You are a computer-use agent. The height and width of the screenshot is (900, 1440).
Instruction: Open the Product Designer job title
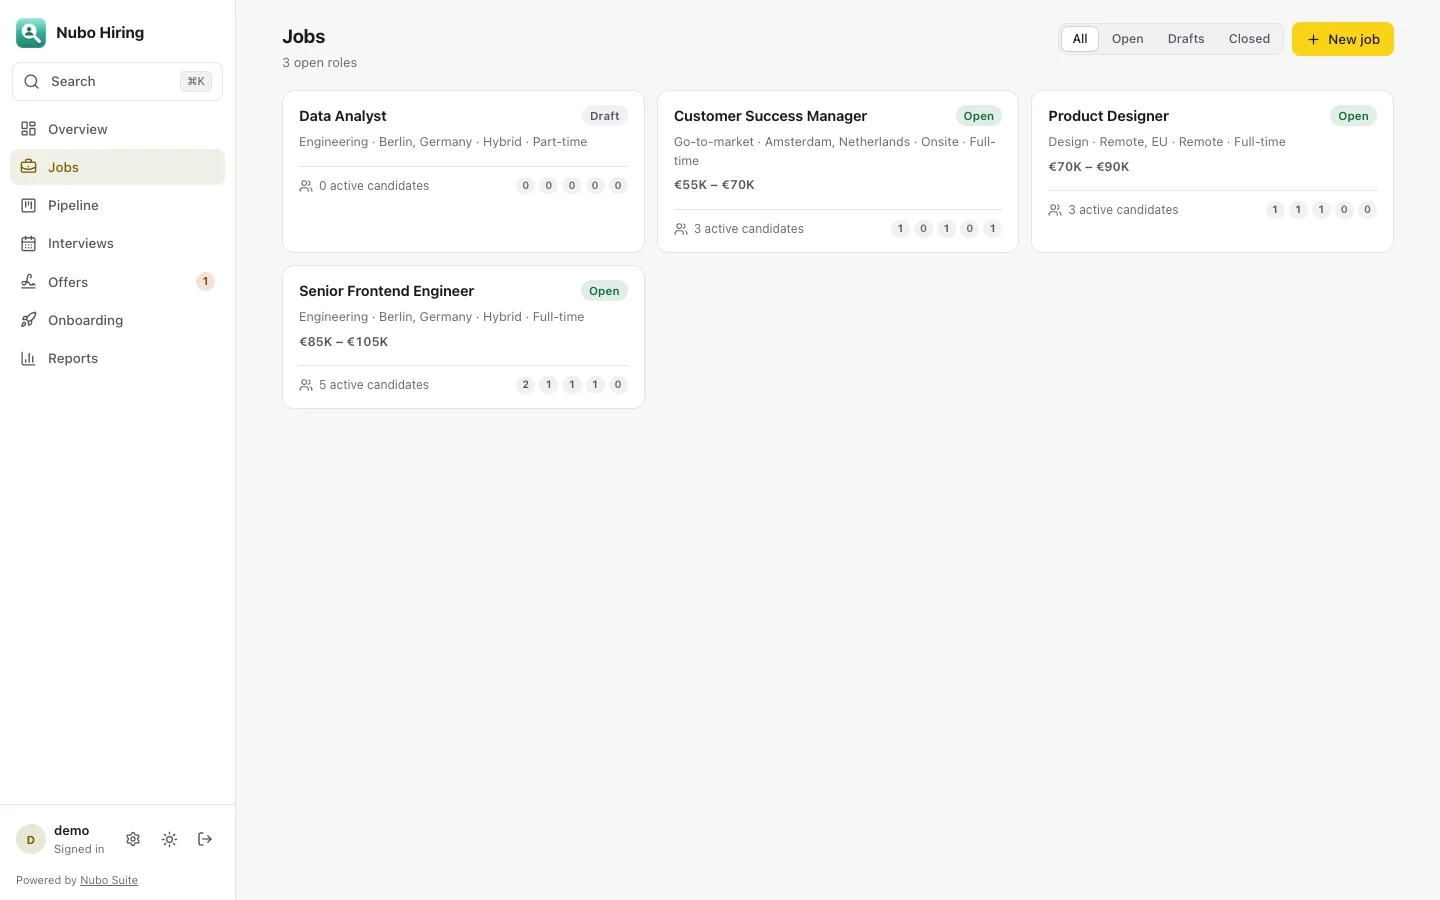pos(1108,116)
